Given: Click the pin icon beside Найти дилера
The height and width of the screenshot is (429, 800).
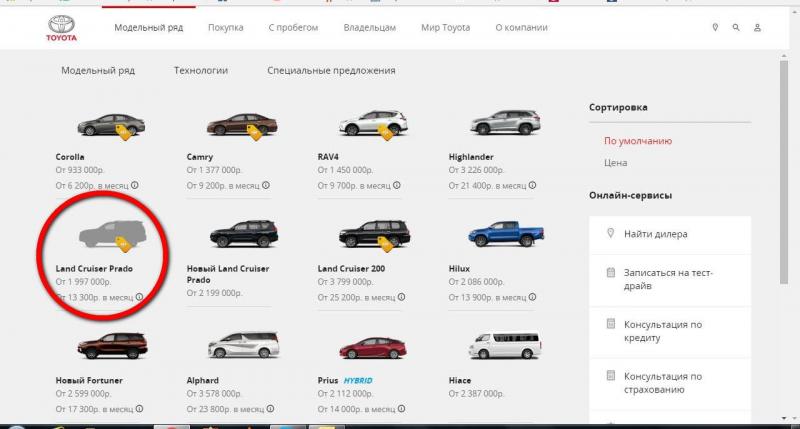Looking at the screenshot, I should coord(610,233).
